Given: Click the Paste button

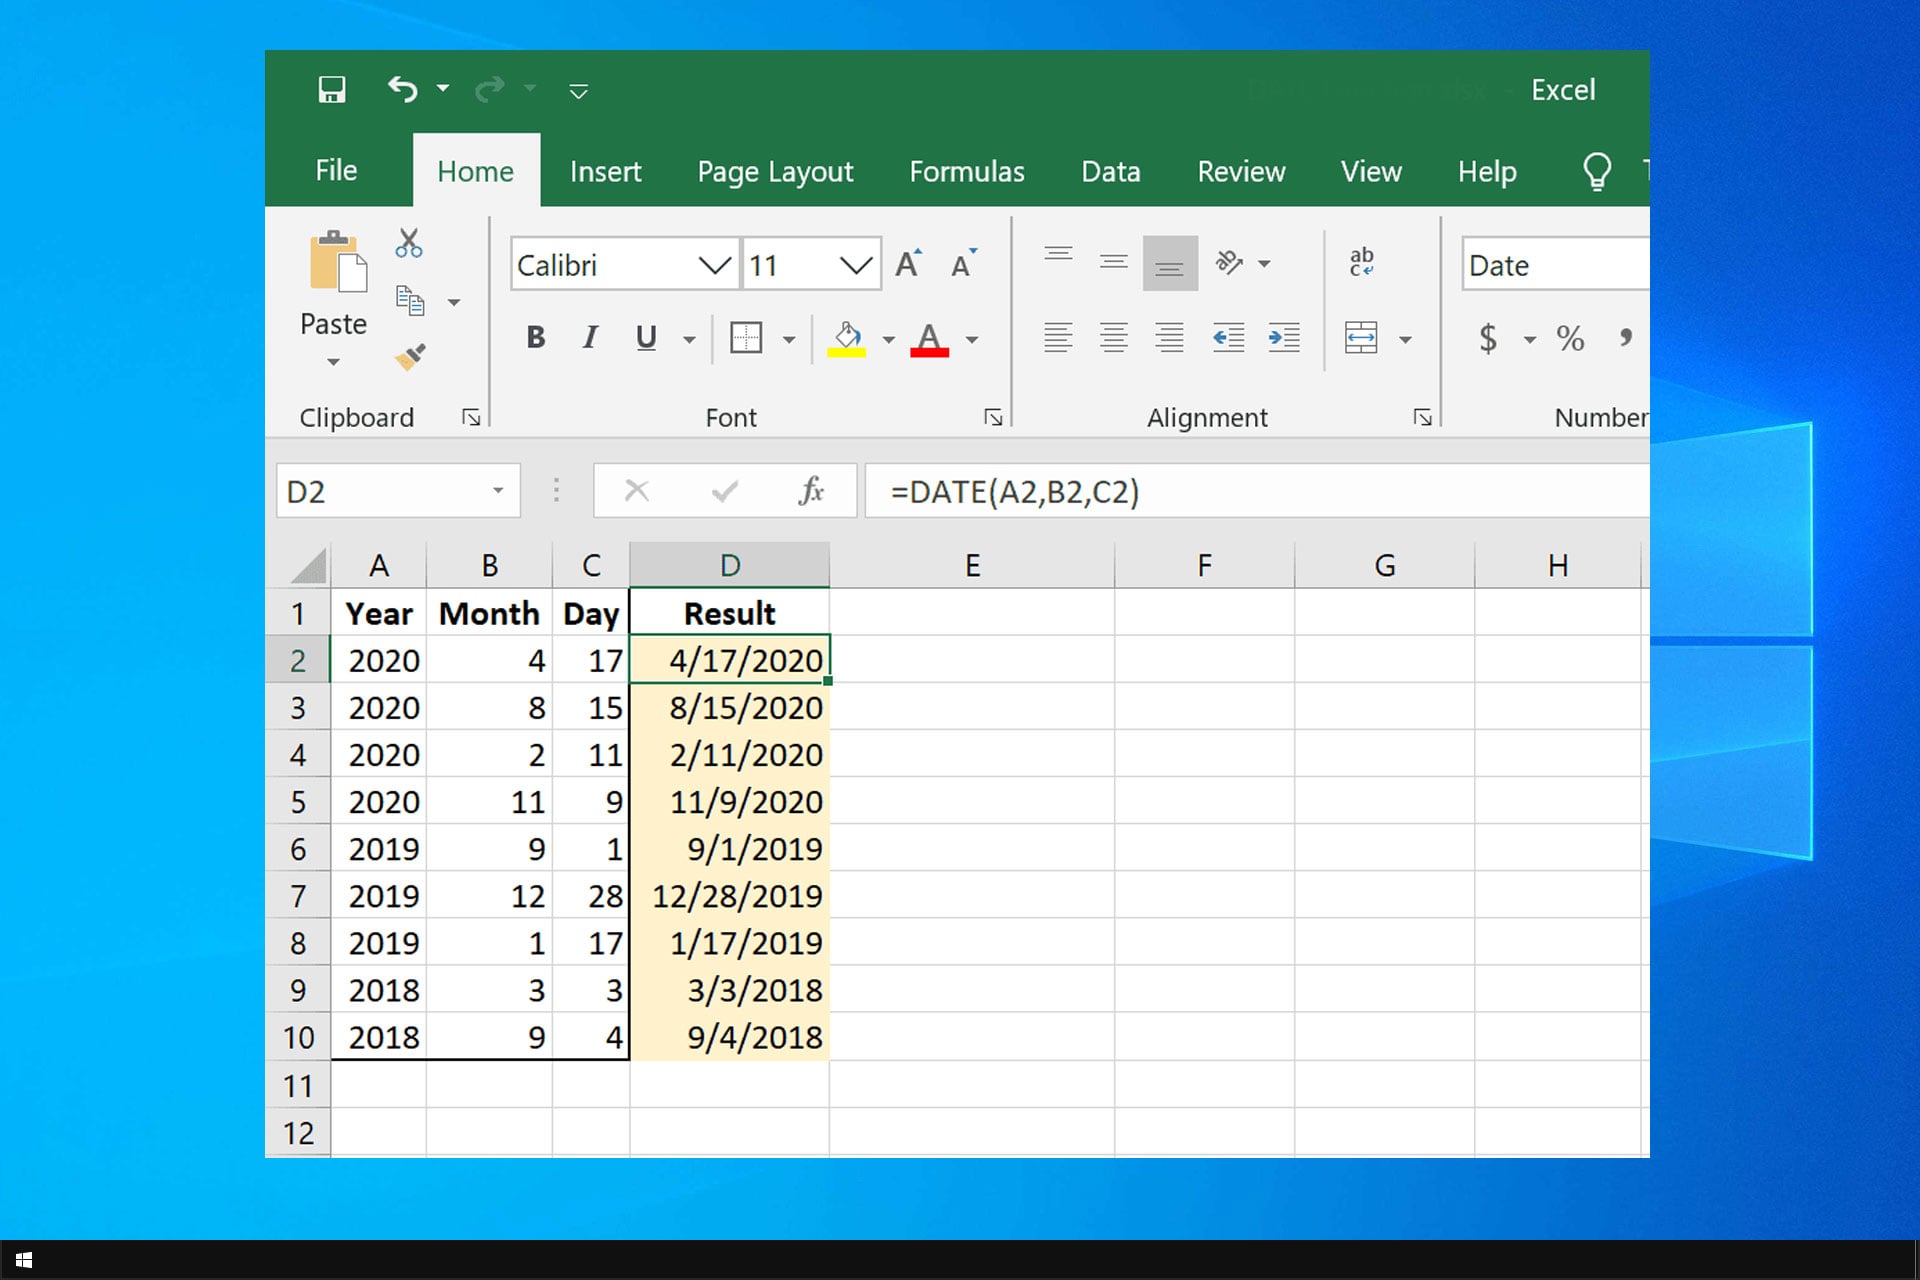Looking at the screenshot, I should tap(334, 265).
